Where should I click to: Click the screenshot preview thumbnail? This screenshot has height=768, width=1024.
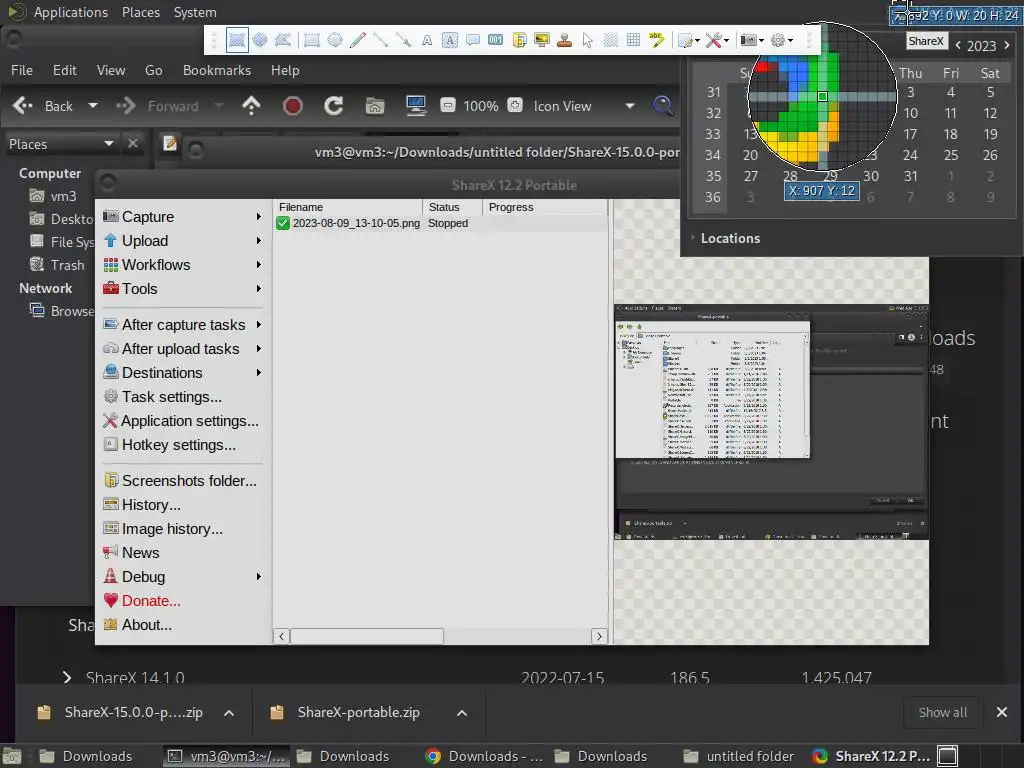pyautogui.click(x=771, y=422)
